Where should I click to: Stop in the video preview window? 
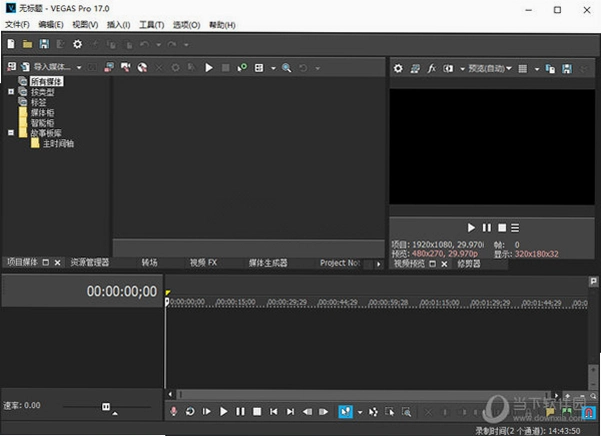pos(502,228)
